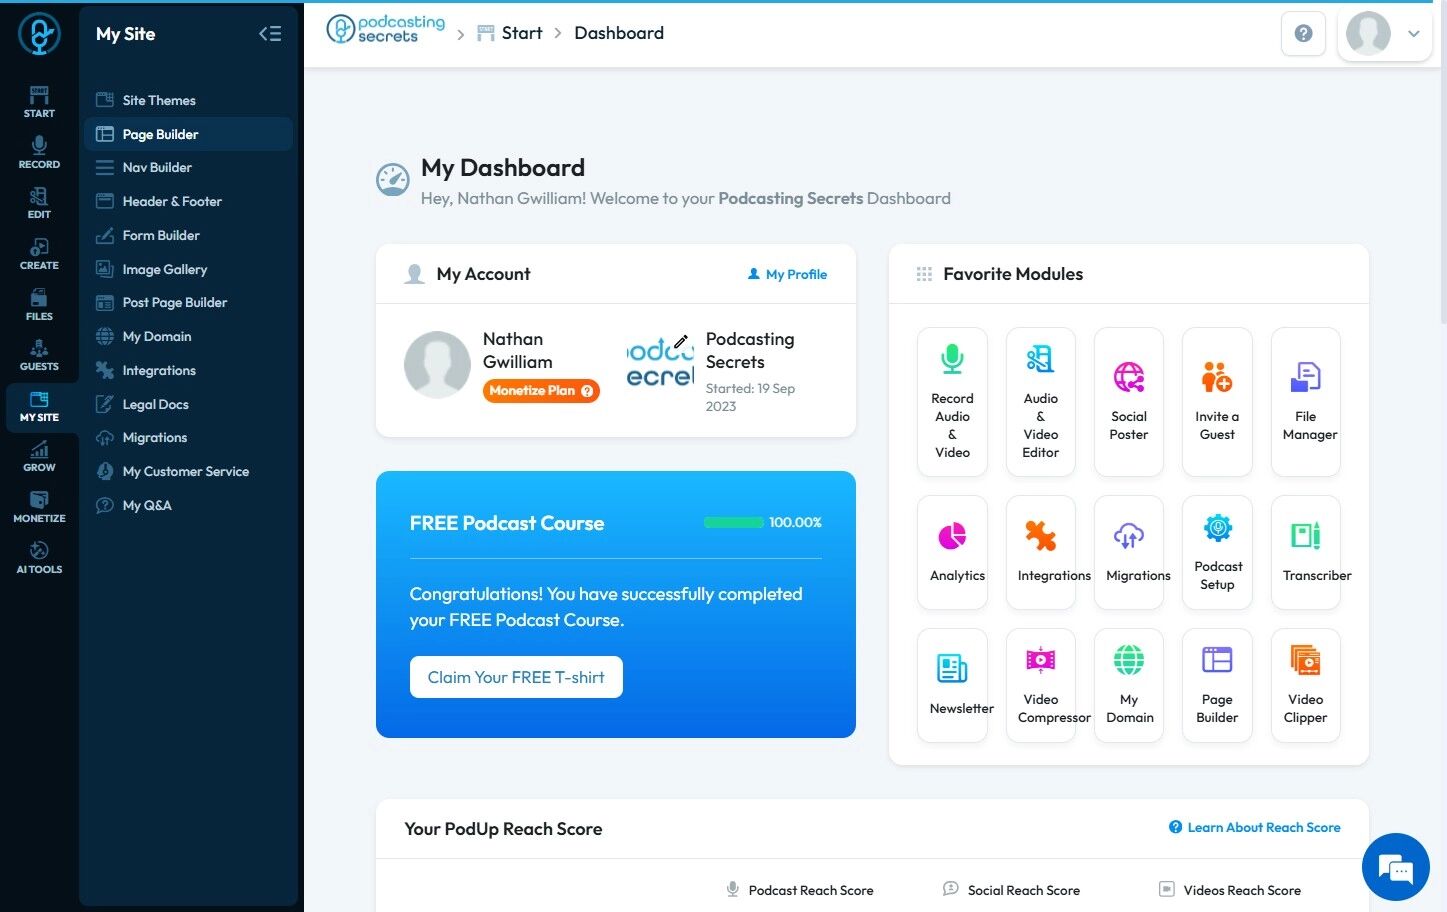
Task: Click the Start breadcrumb link
Action: (x=510, y=33)
